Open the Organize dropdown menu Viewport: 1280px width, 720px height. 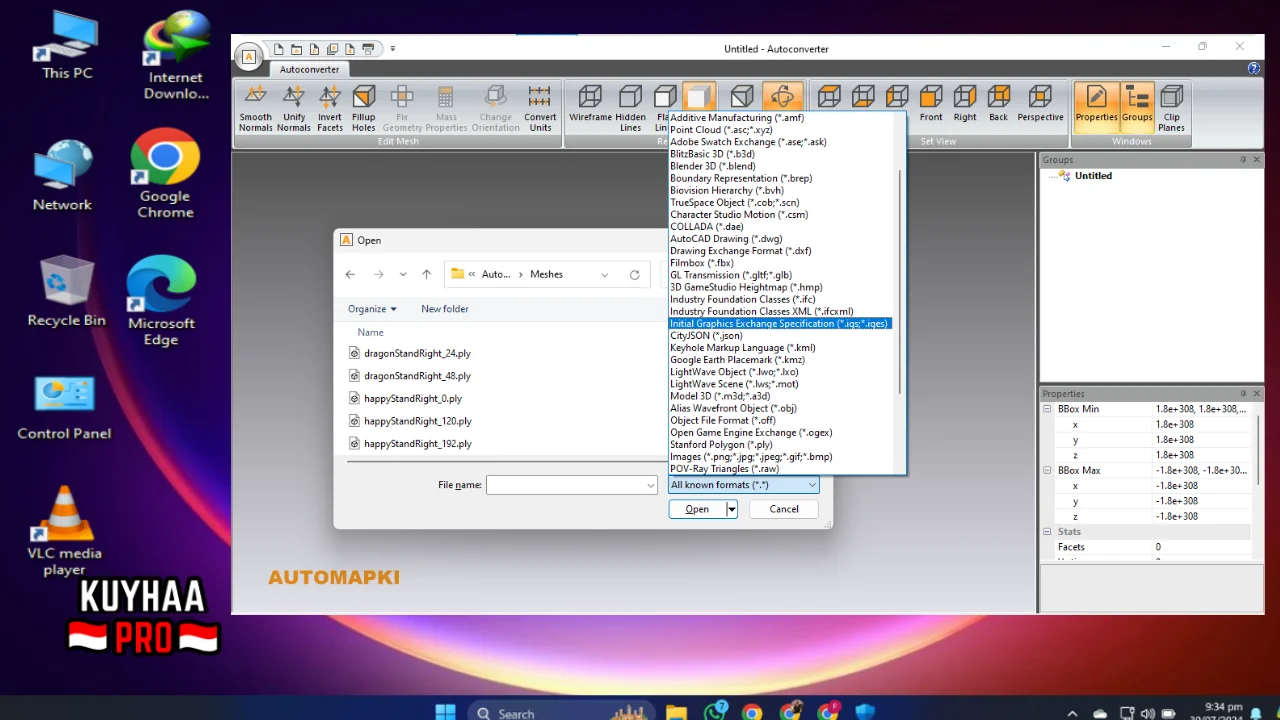pos(372,309)
